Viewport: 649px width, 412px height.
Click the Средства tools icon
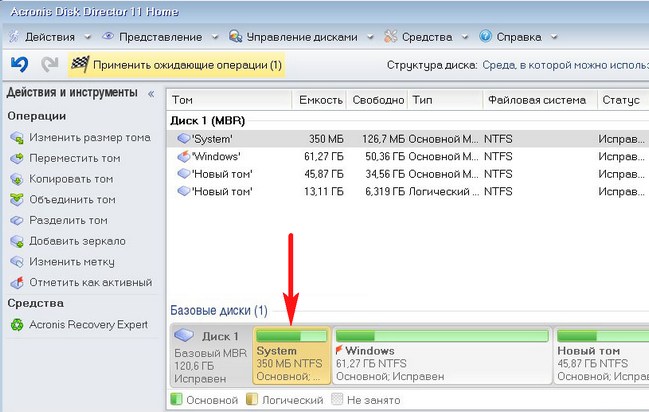(390, 36)
